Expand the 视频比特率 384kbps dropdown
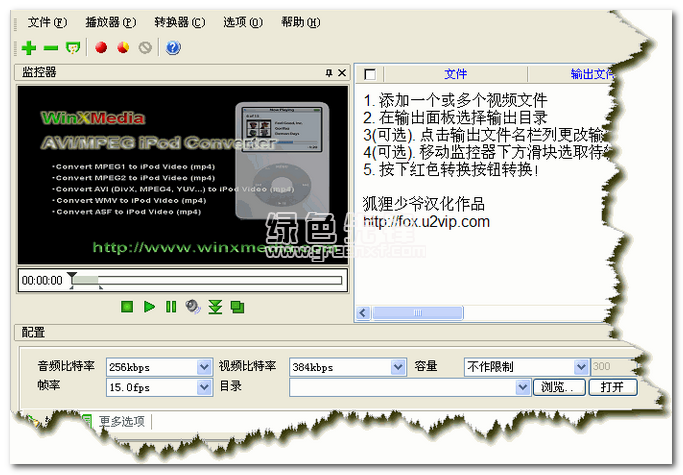Screen dimensions: 683x475 [398, 367]
